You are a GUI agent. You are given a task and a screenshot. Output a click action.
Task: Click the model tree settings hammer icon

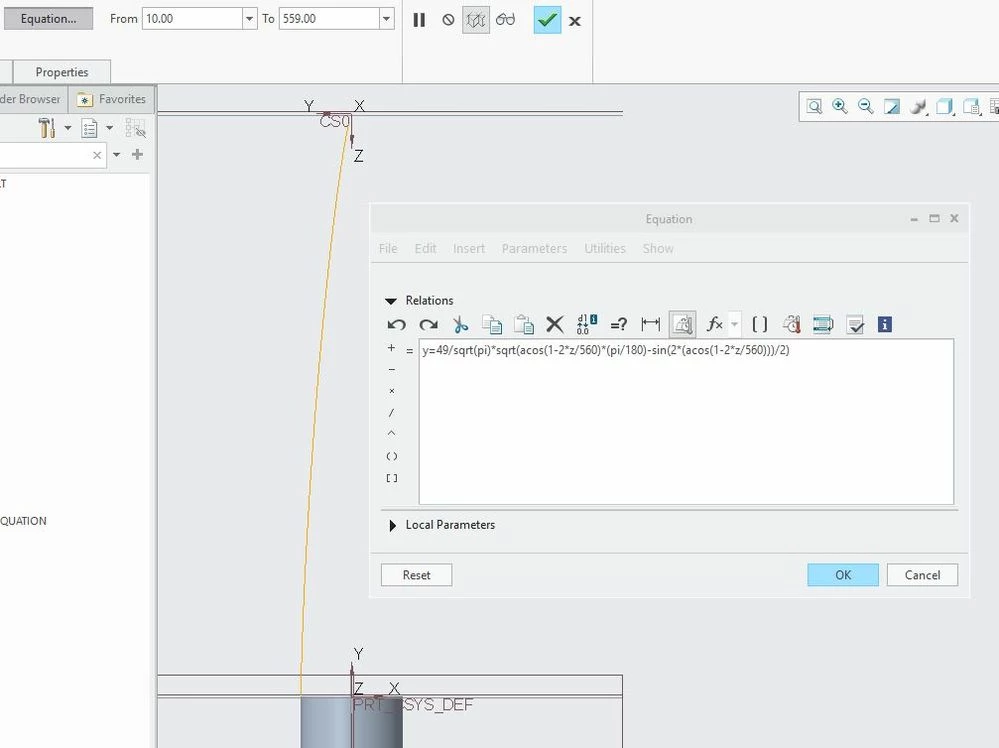tap(47, 128)
